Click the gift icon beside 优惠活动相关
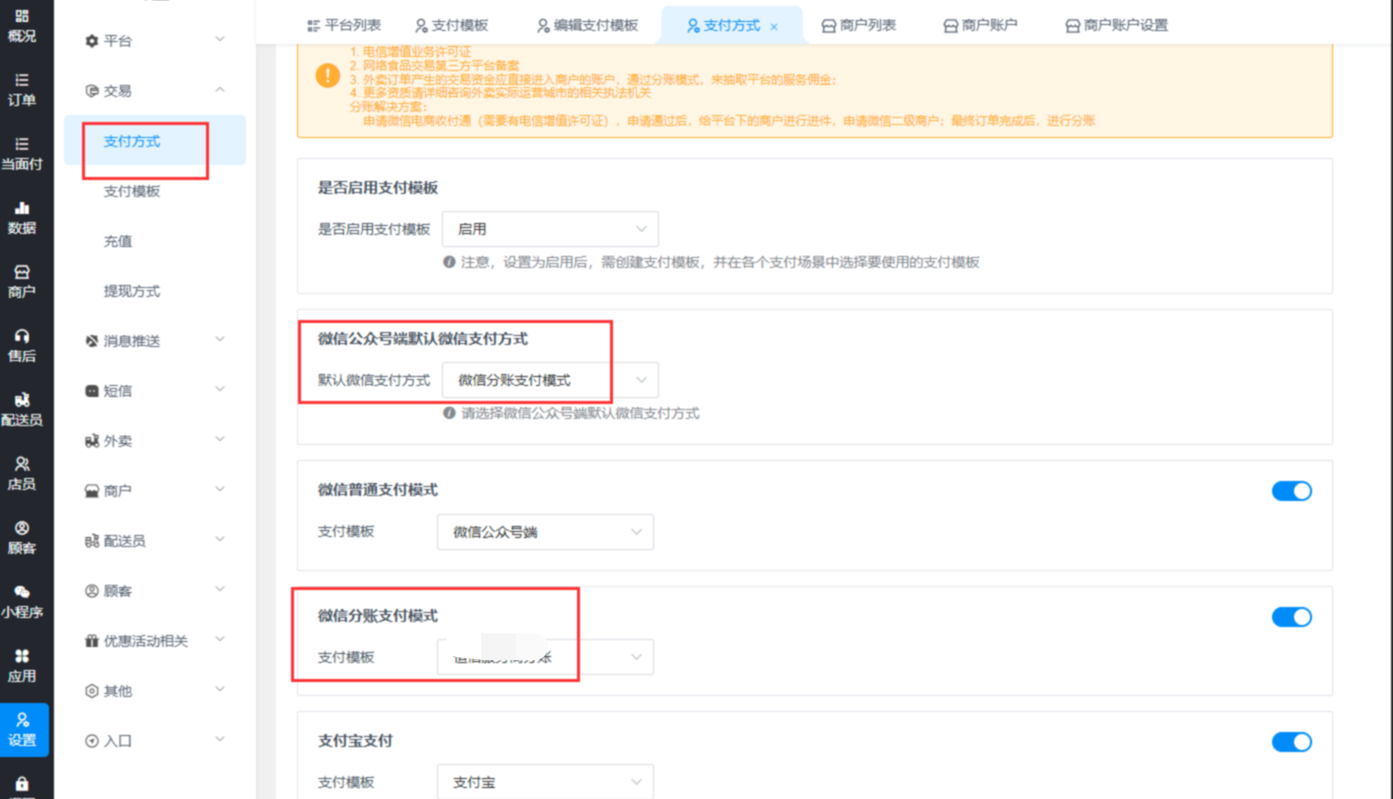 coord(92,641)
